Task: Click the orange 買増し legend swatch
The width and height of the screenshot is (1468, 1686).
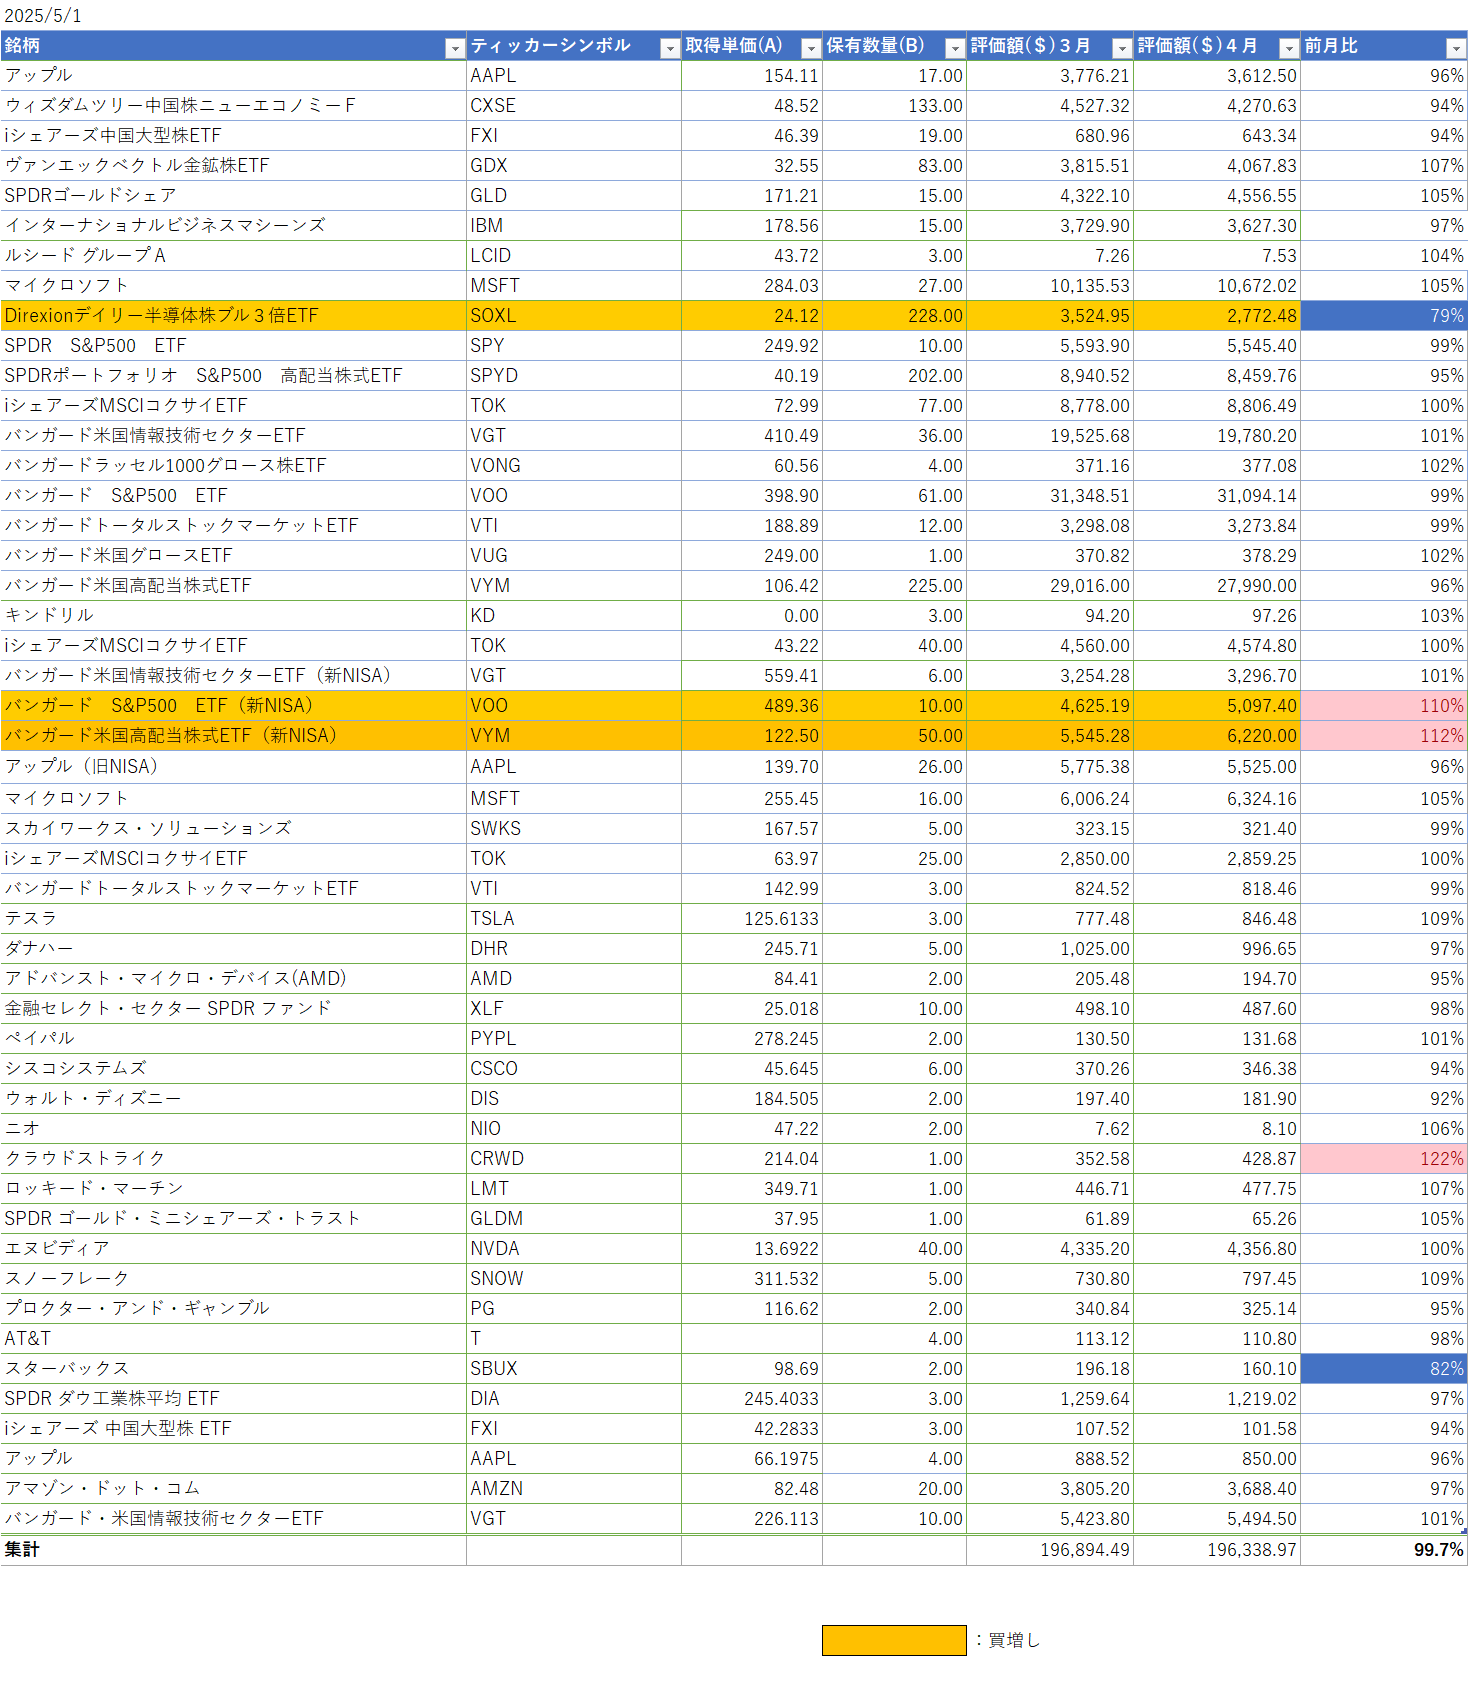Action: pos(894,1640)
